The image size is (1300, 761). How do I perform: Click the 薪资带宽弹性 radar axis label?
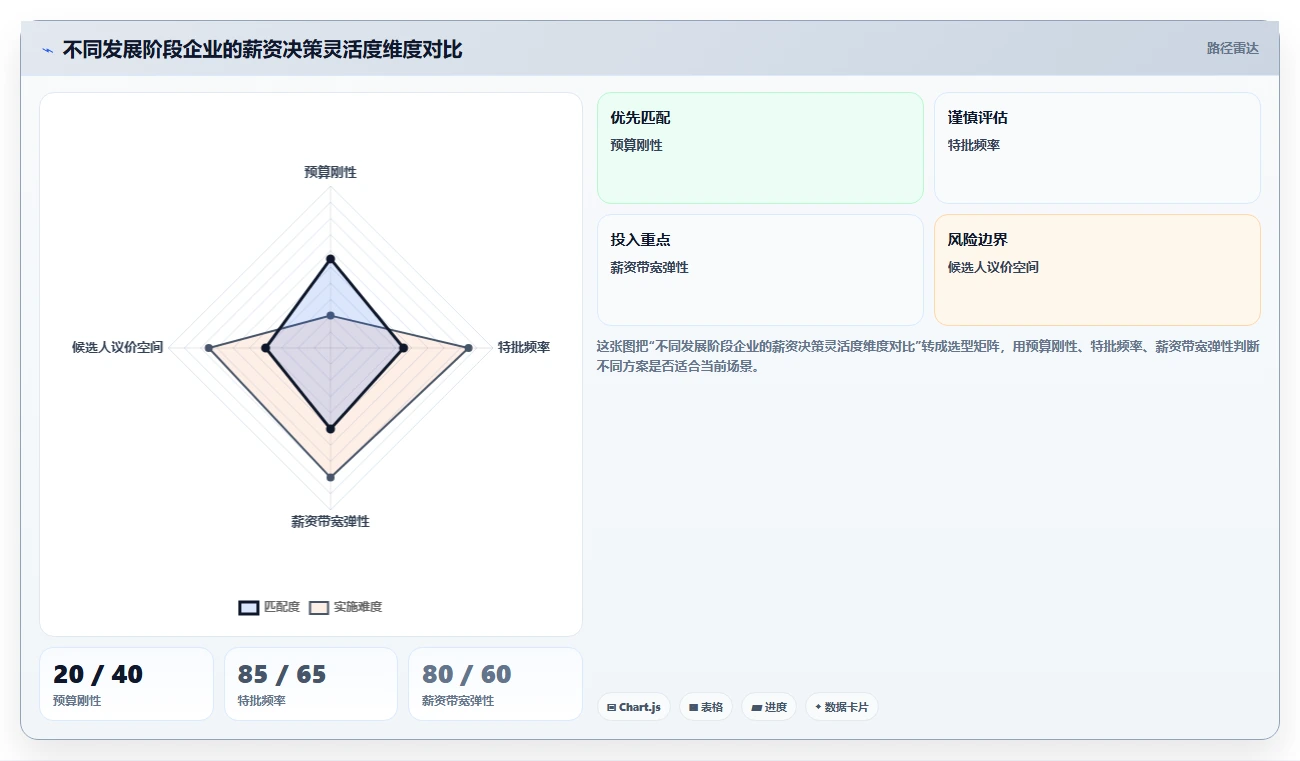point(330,522)
